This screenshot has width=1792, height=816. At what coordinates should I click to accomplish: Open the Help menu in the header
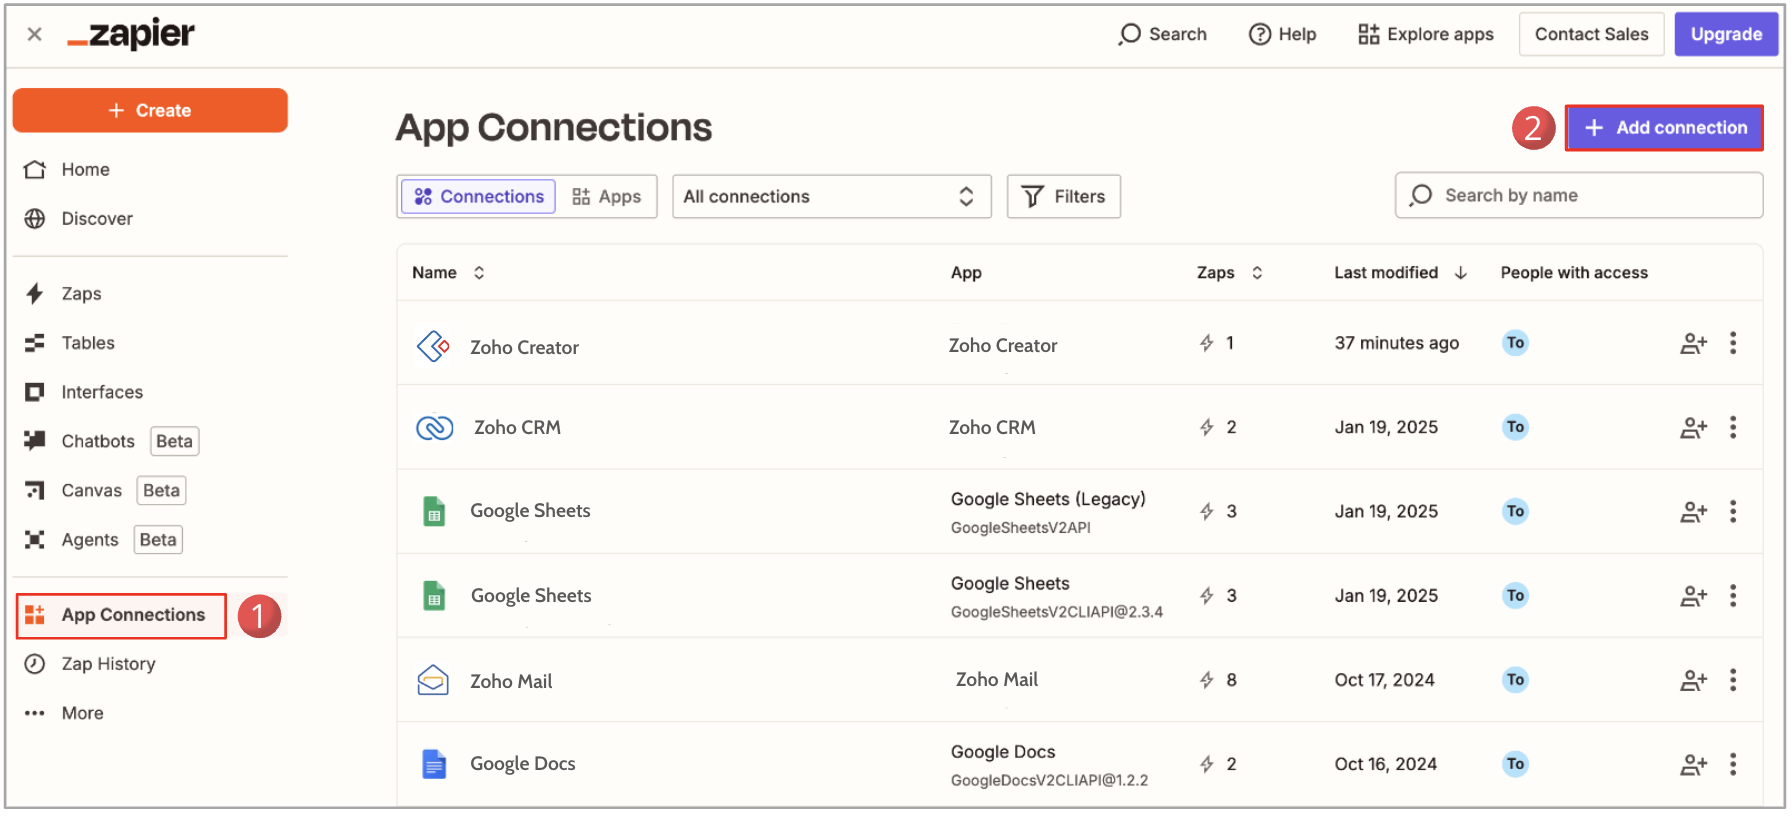click(1282, 34)
